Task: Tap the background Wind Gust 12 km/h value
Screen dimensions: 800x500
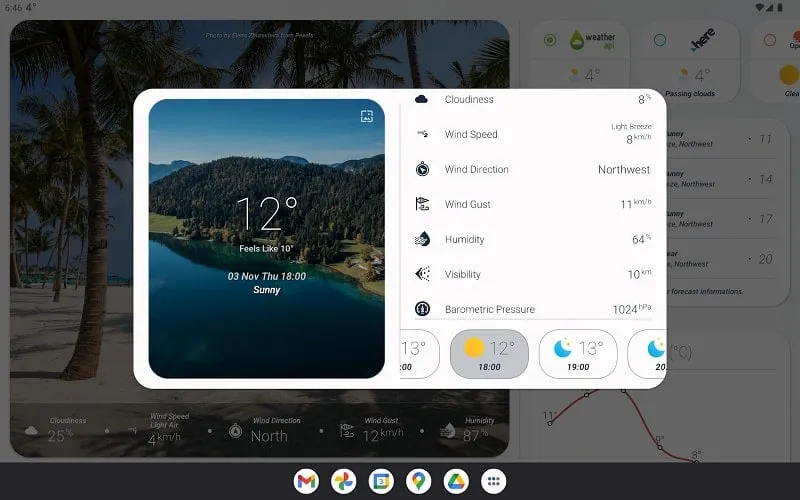Action: [383, 435]
